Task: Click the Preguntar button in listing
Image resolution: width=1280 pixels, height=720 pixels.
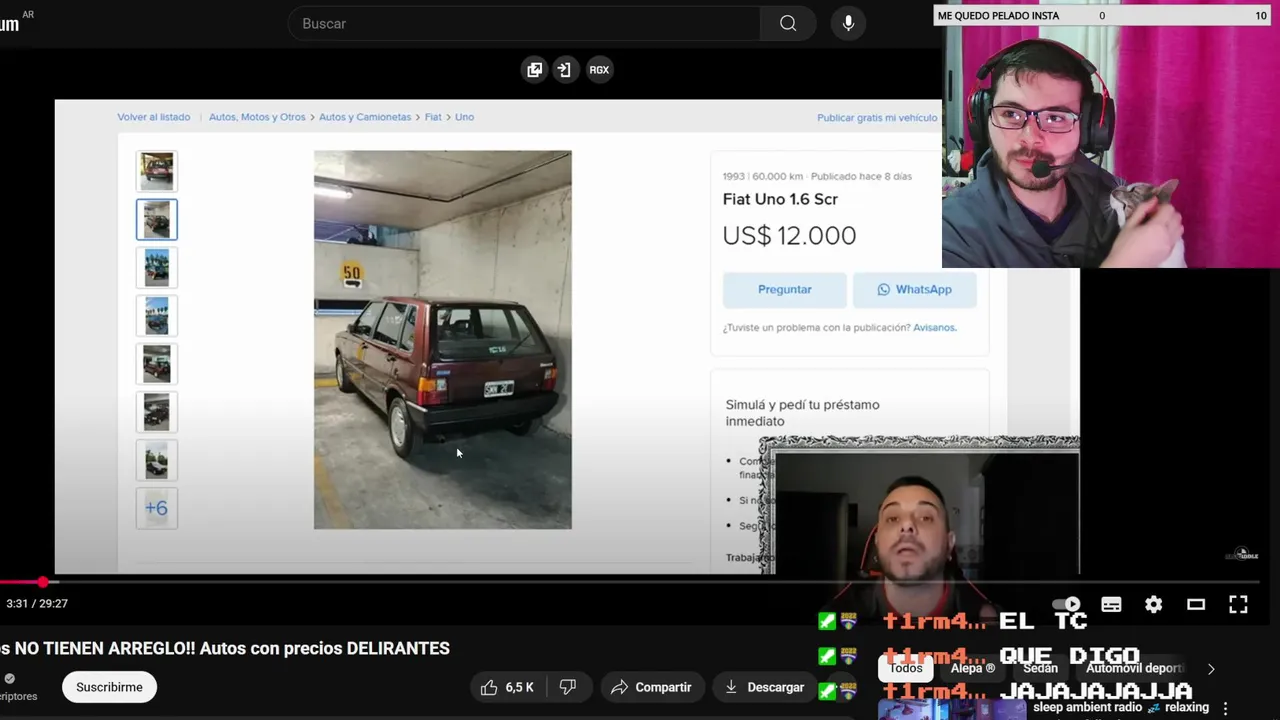Action: [x=785, y=289]
